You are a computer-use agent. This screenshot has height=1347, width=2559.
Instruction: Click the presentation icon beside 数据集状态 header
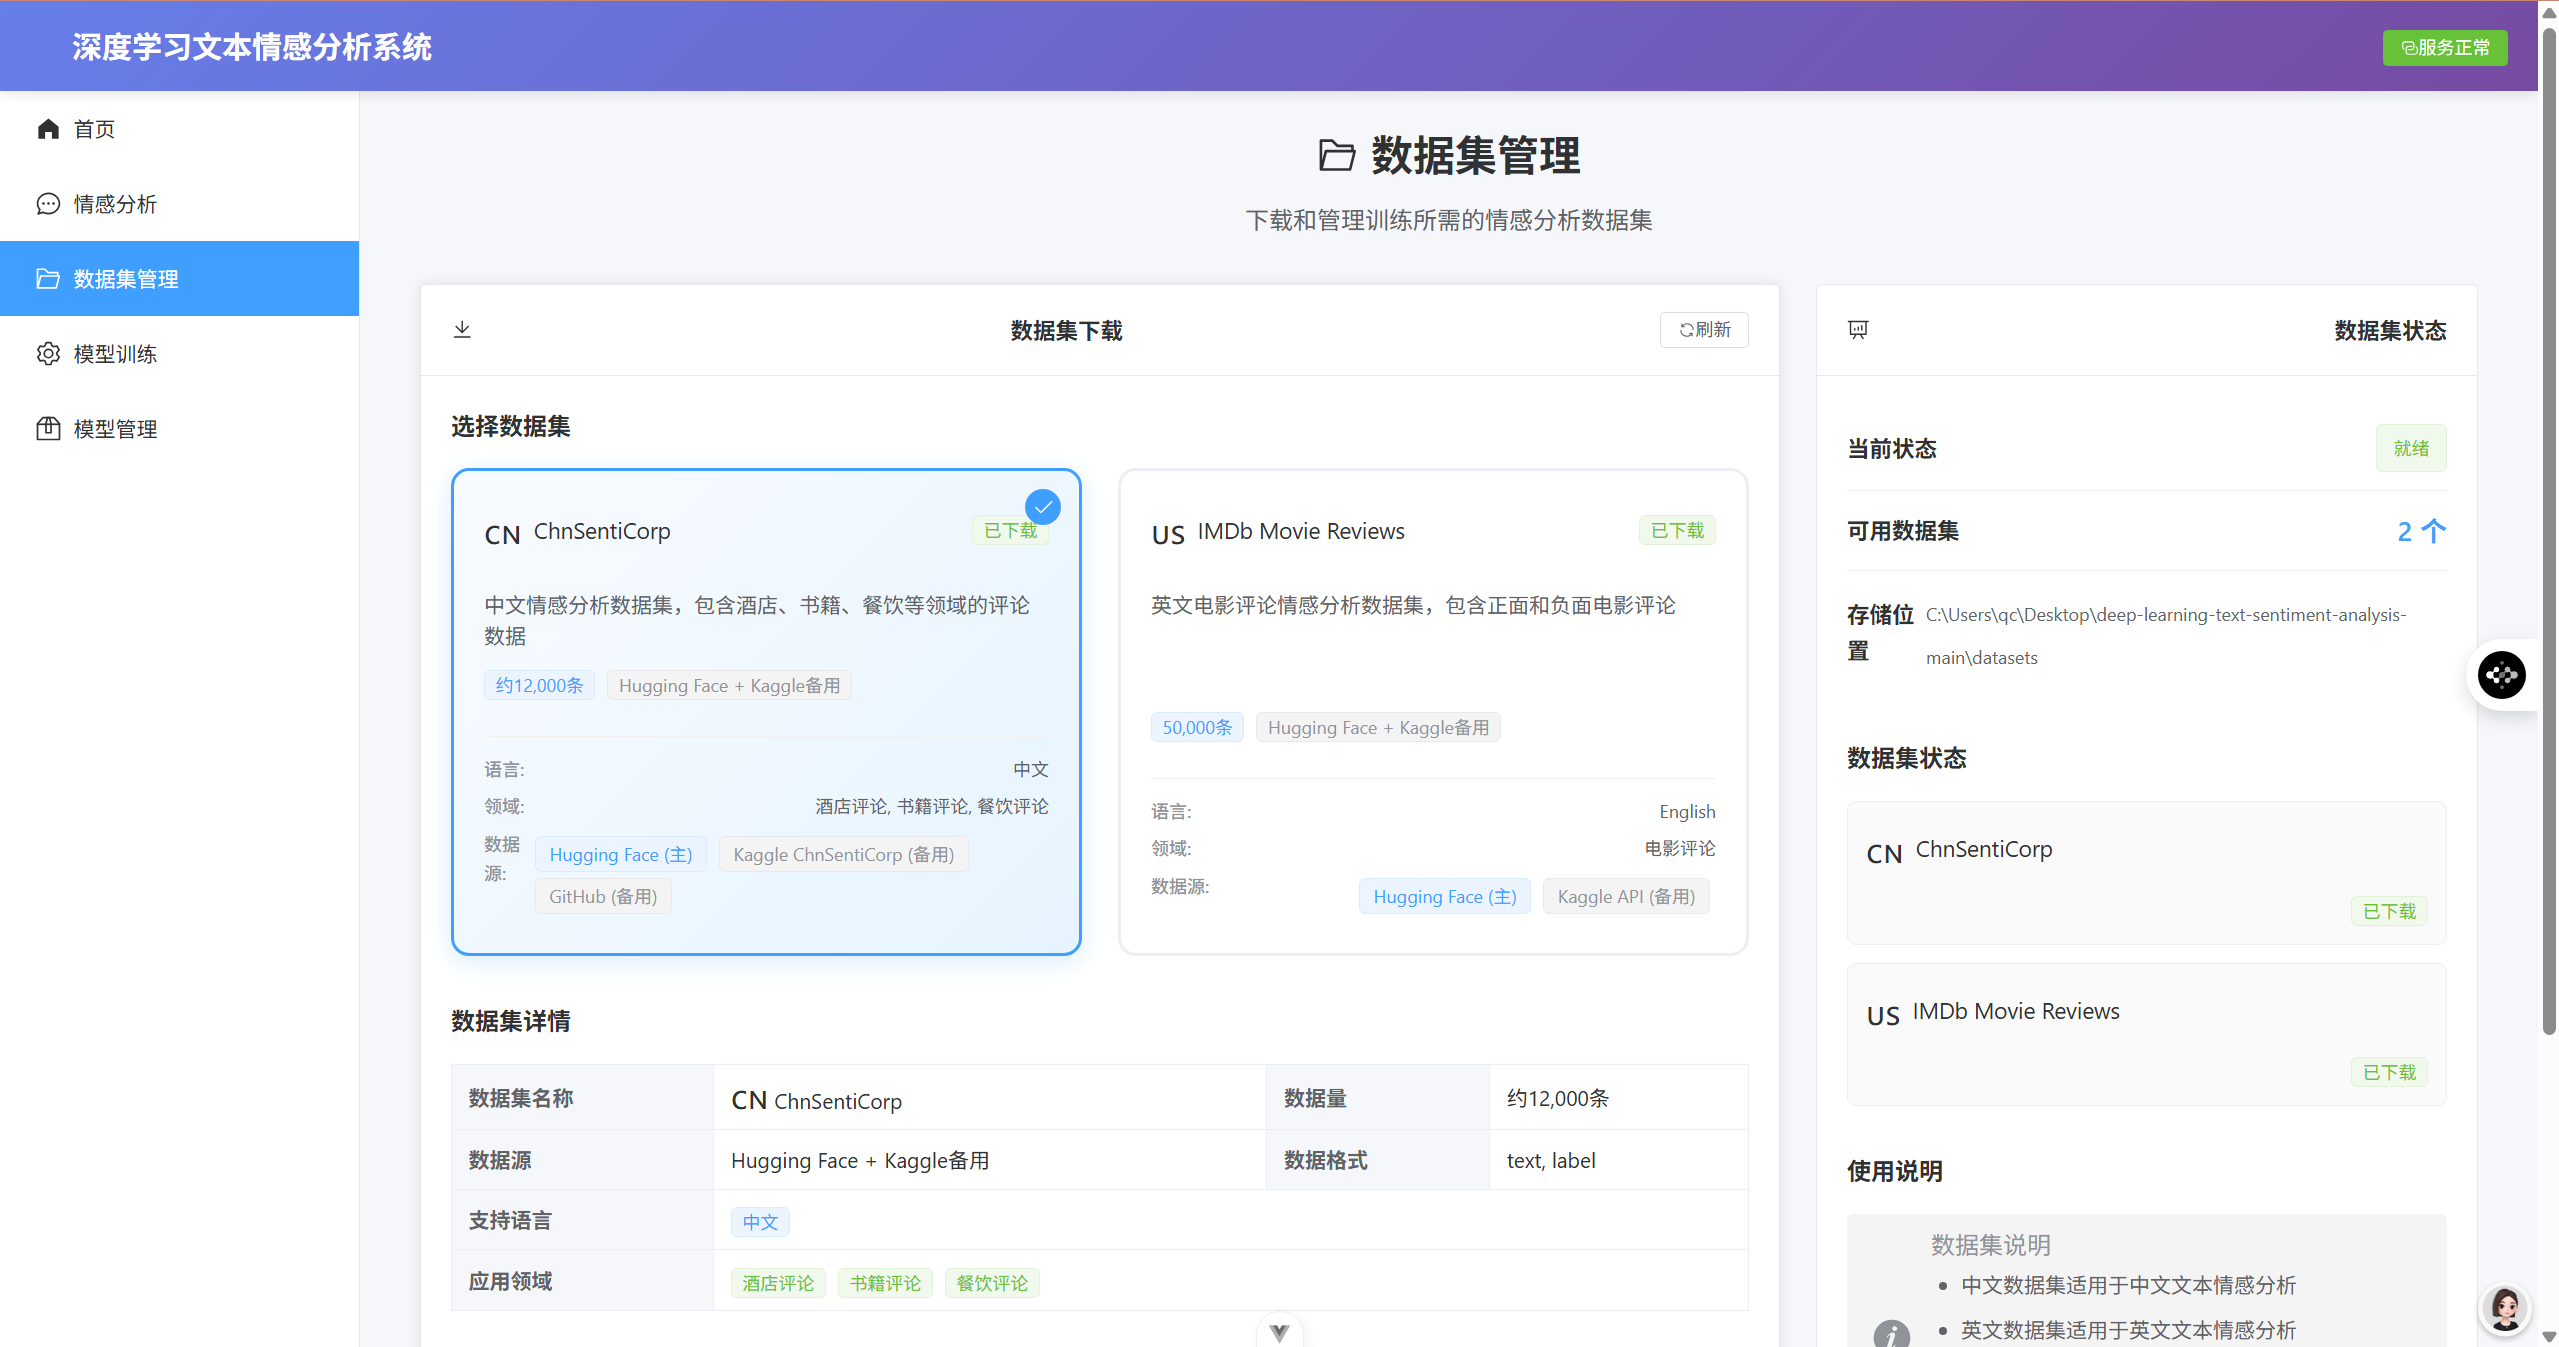pyautogui.click(x=1858, y=330)
